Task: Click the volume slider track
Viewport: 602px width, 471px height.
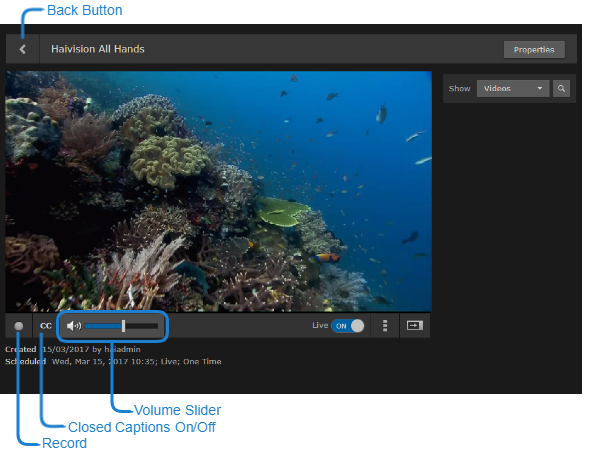Action: [121, 326]
